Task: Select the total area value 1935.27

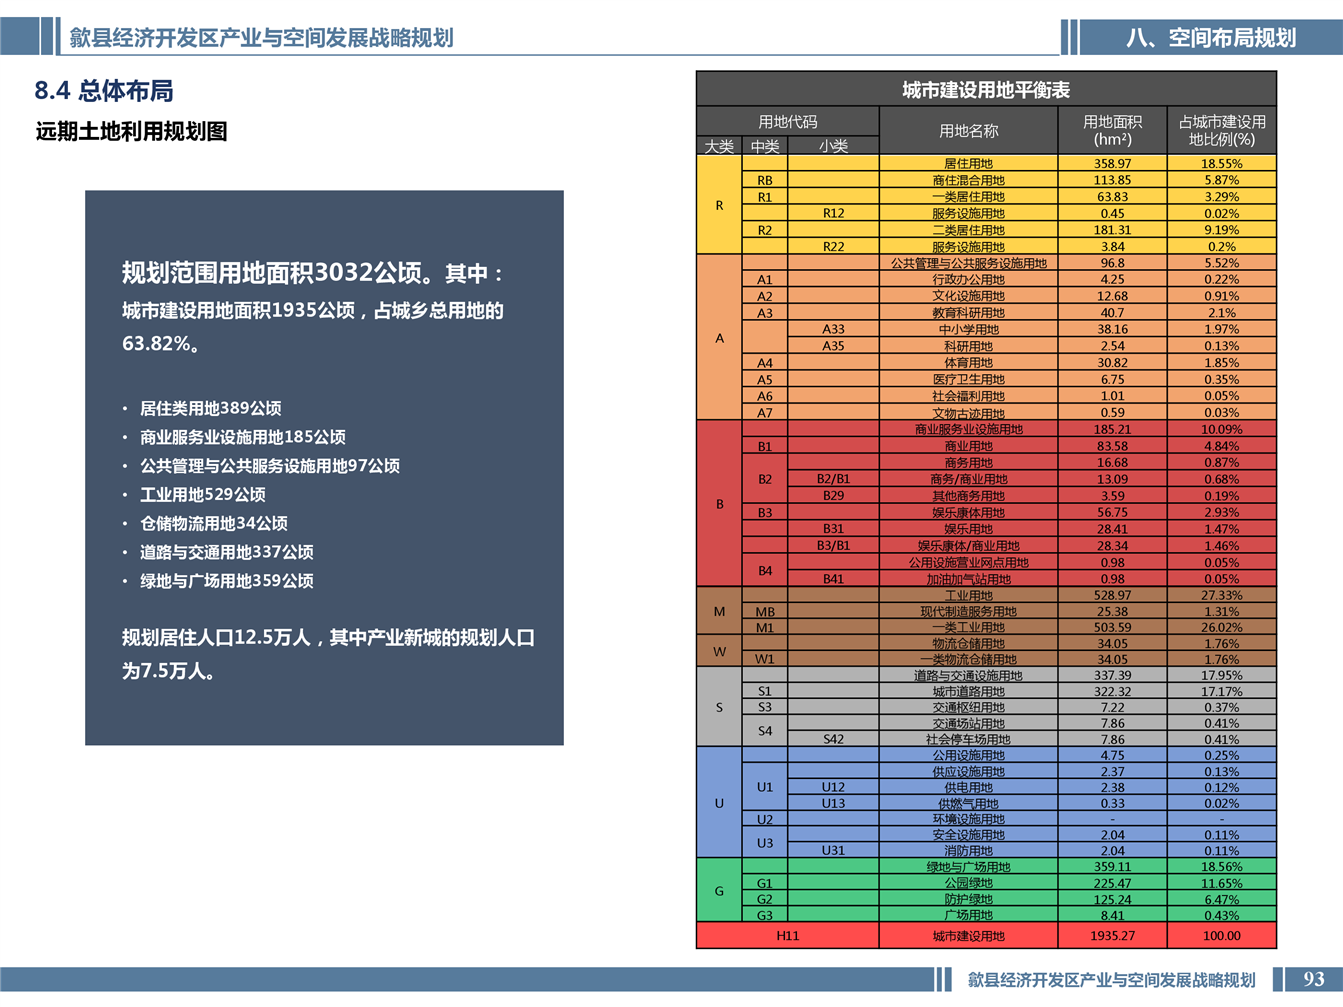Action: click(1112, 936)
